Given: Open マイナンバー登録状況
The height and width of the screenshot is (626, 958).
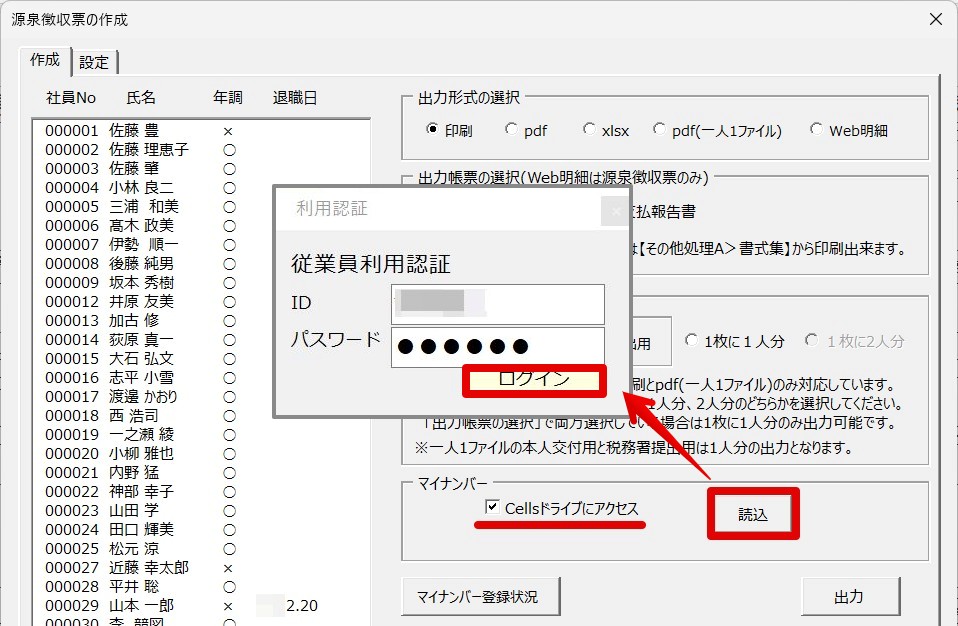Looking at the screenshot, I should pyautogui.click(x=477, y=597).
